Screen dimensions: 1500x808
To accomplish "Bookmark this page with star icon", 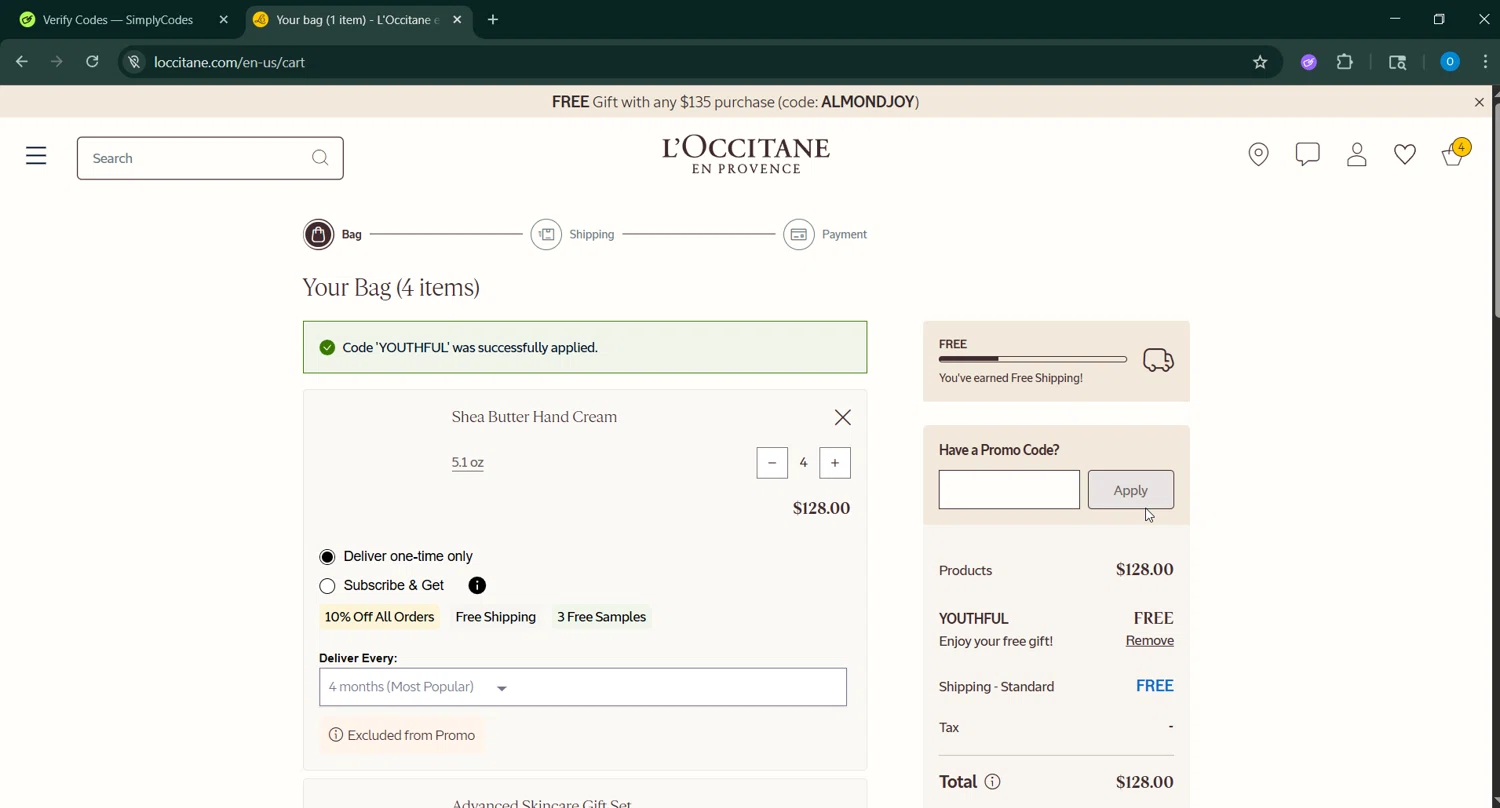I will click(1260, 62).
